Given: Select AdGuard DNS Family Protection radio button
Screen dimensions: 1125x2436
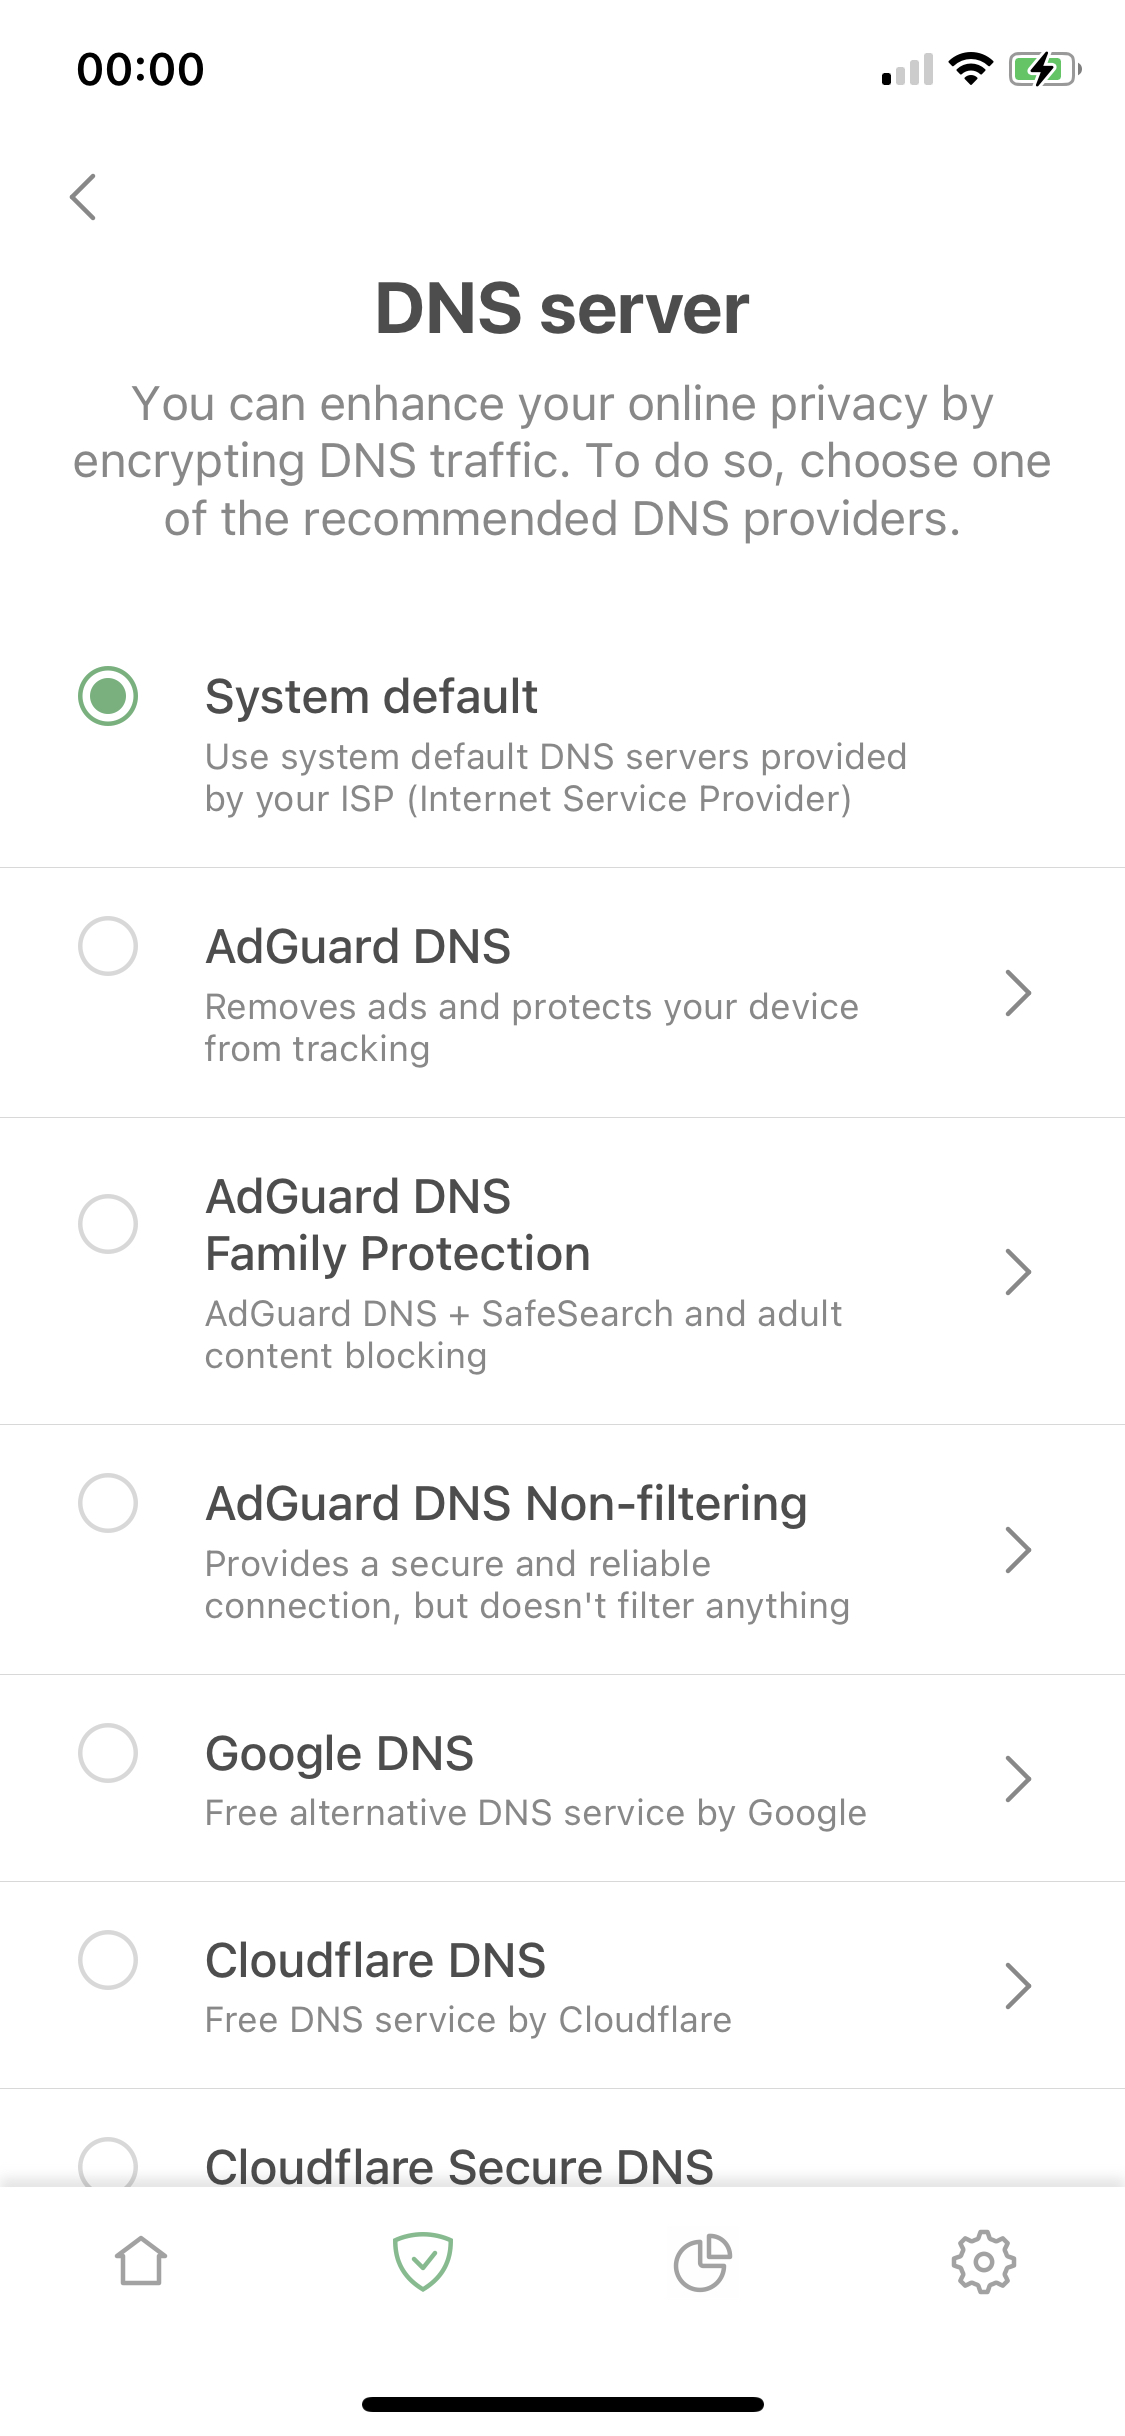Looking at the screenshot, I should pyautogui.click(x=108, y=1224).
